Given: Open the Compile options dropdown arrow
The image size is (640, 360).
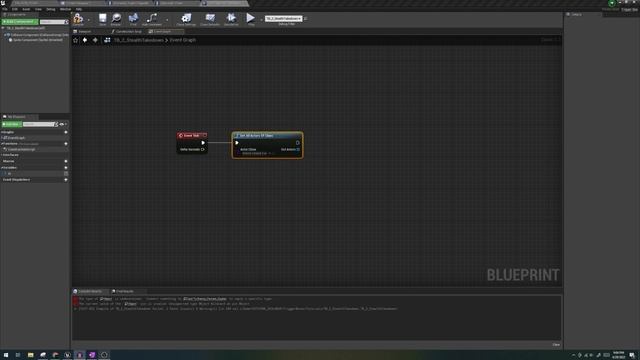Looking at the screenshot, I should point(88,20).
